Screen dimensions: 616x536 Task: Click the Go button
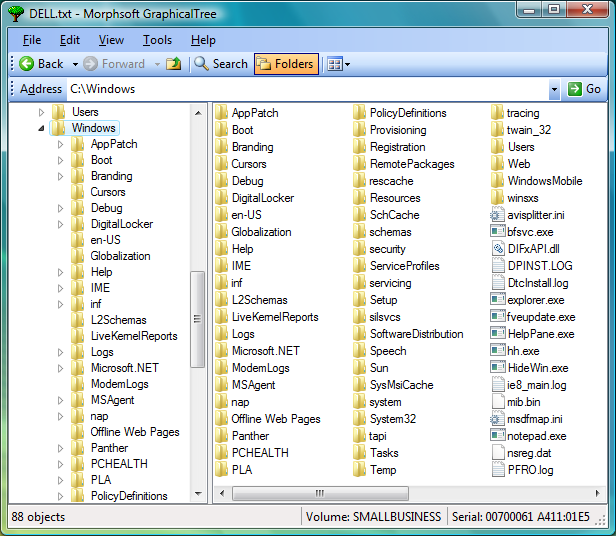pos(584,89)
